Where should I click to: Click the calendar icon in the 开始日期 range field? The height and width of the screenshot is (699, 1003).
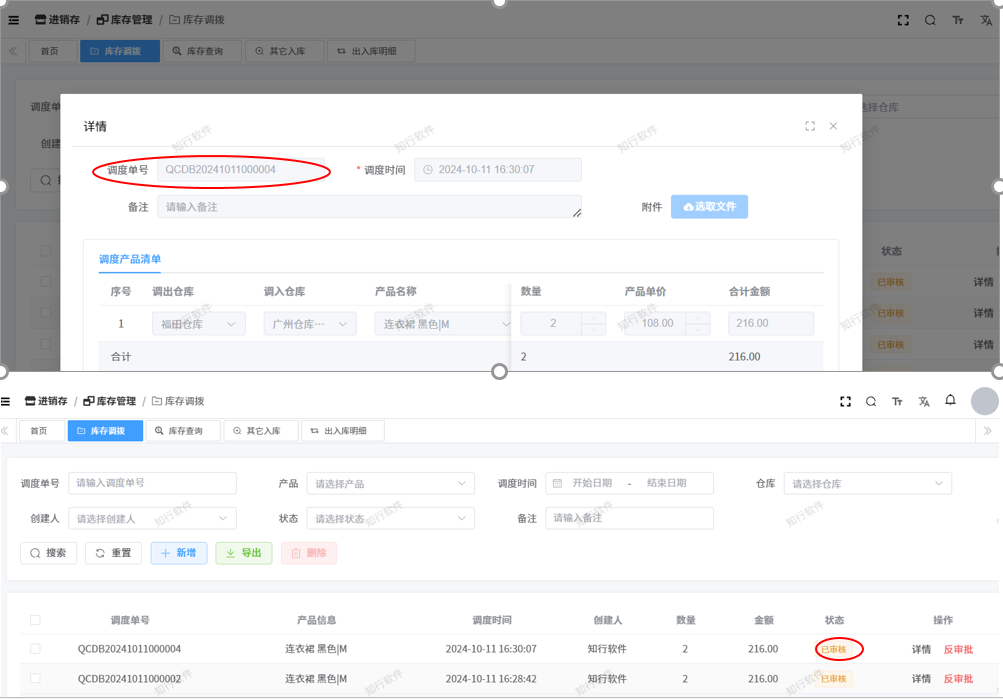(x=558, y=483)
